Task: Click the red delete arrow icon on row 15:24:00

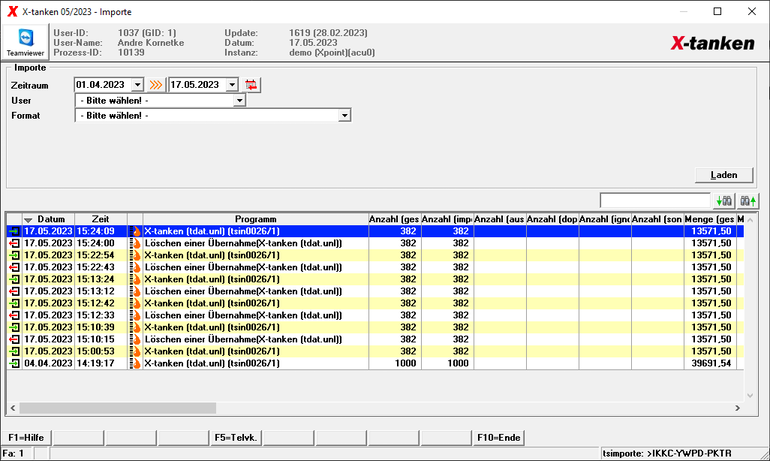Action: tap(14, 243)
